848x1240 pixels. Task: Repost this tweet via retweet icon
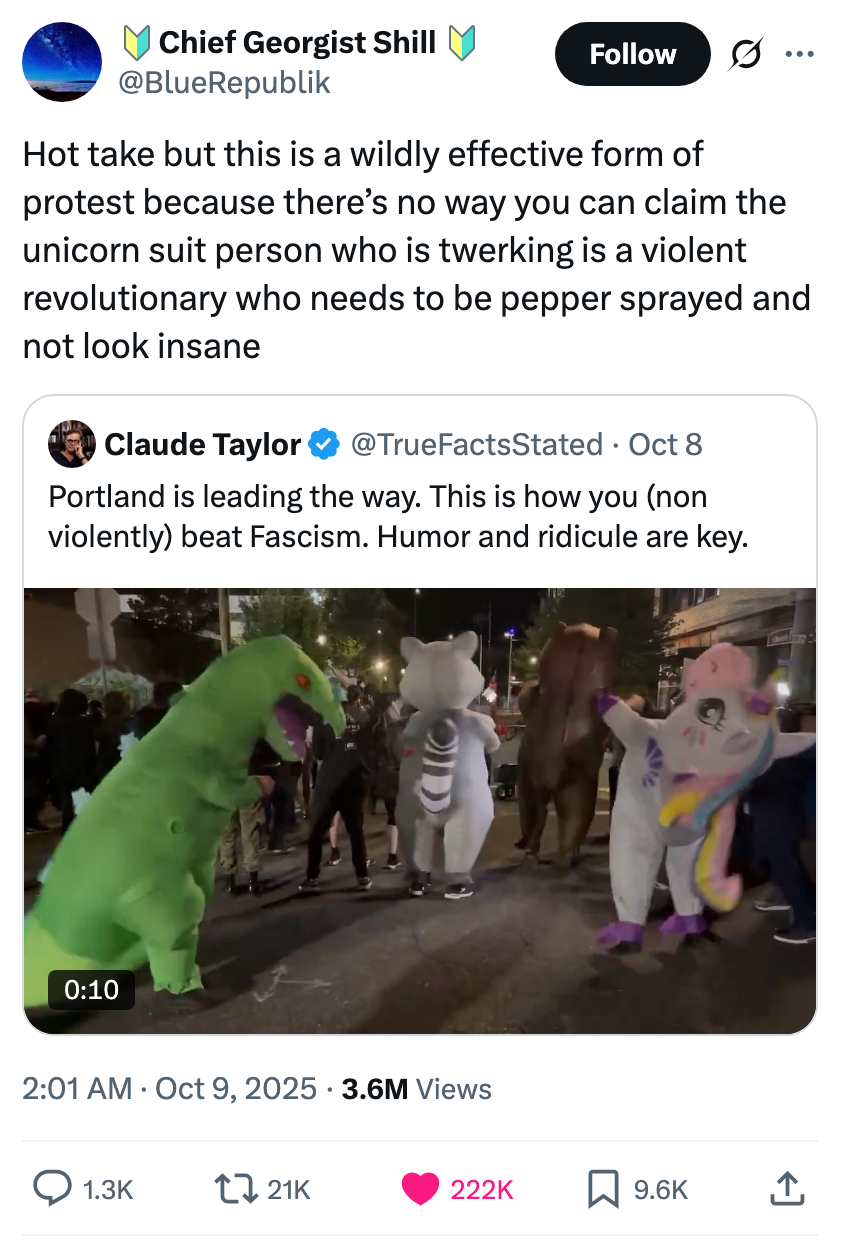(231, 1188)
